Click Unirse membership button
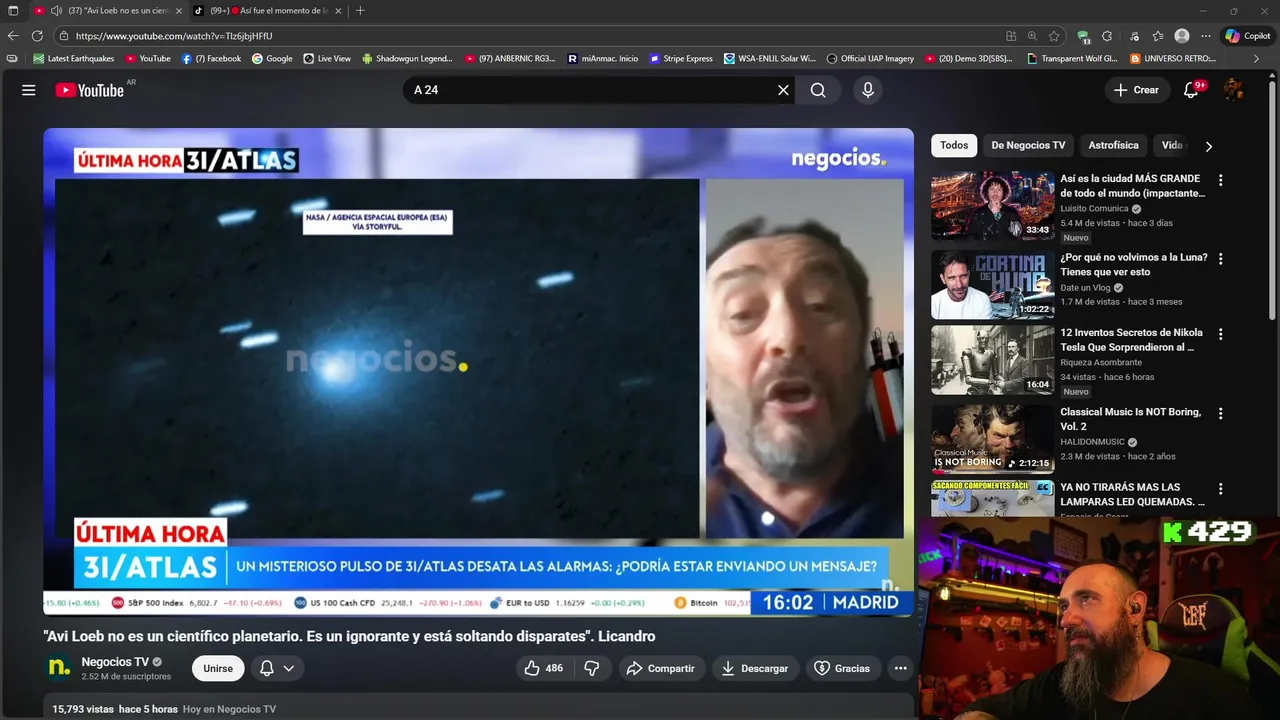1280x720 pixels. (218, 668)
